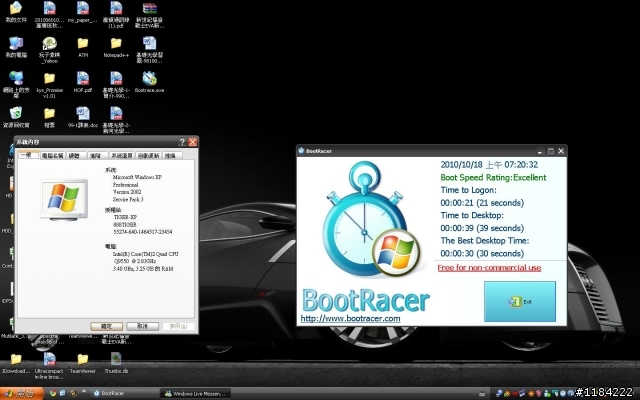Close the BootRacer window
The height and width of the screenshot is (400, 640).
[x=561, y=151]
